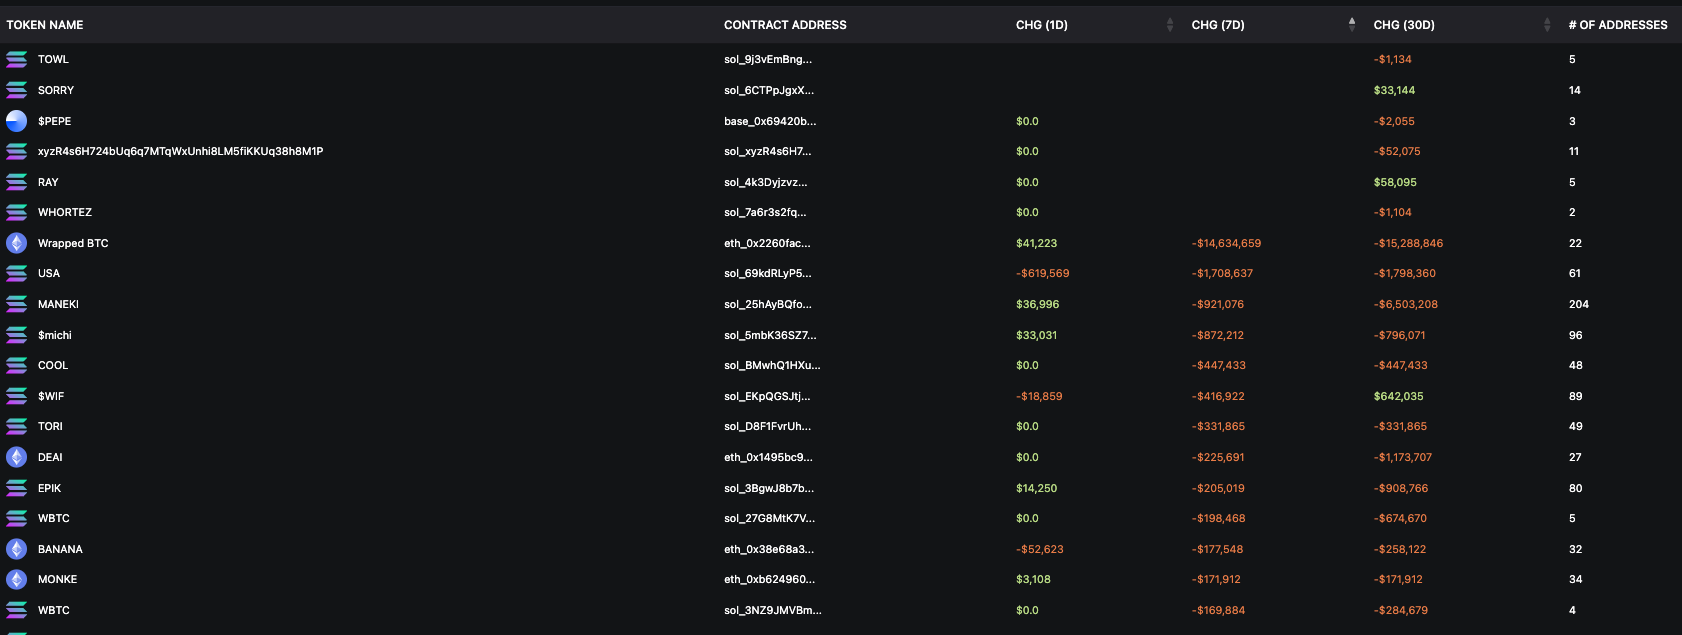Click the 1D change value $41,223
Viewport: 1682px width, 635px height.
1036,243
